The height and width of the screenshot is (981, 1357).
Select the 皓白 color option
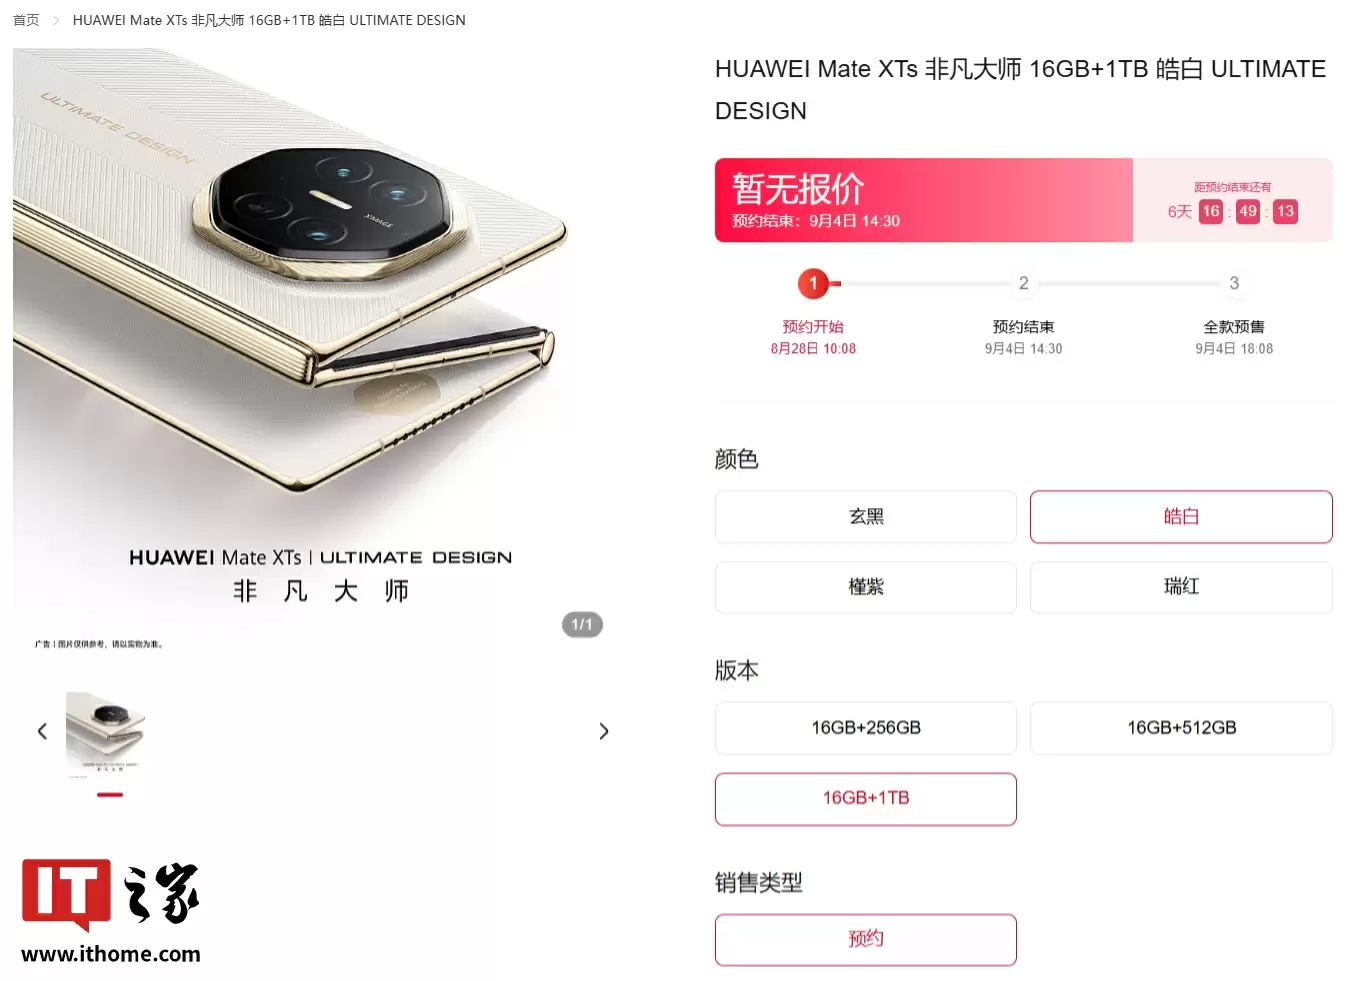point(1181,517)
